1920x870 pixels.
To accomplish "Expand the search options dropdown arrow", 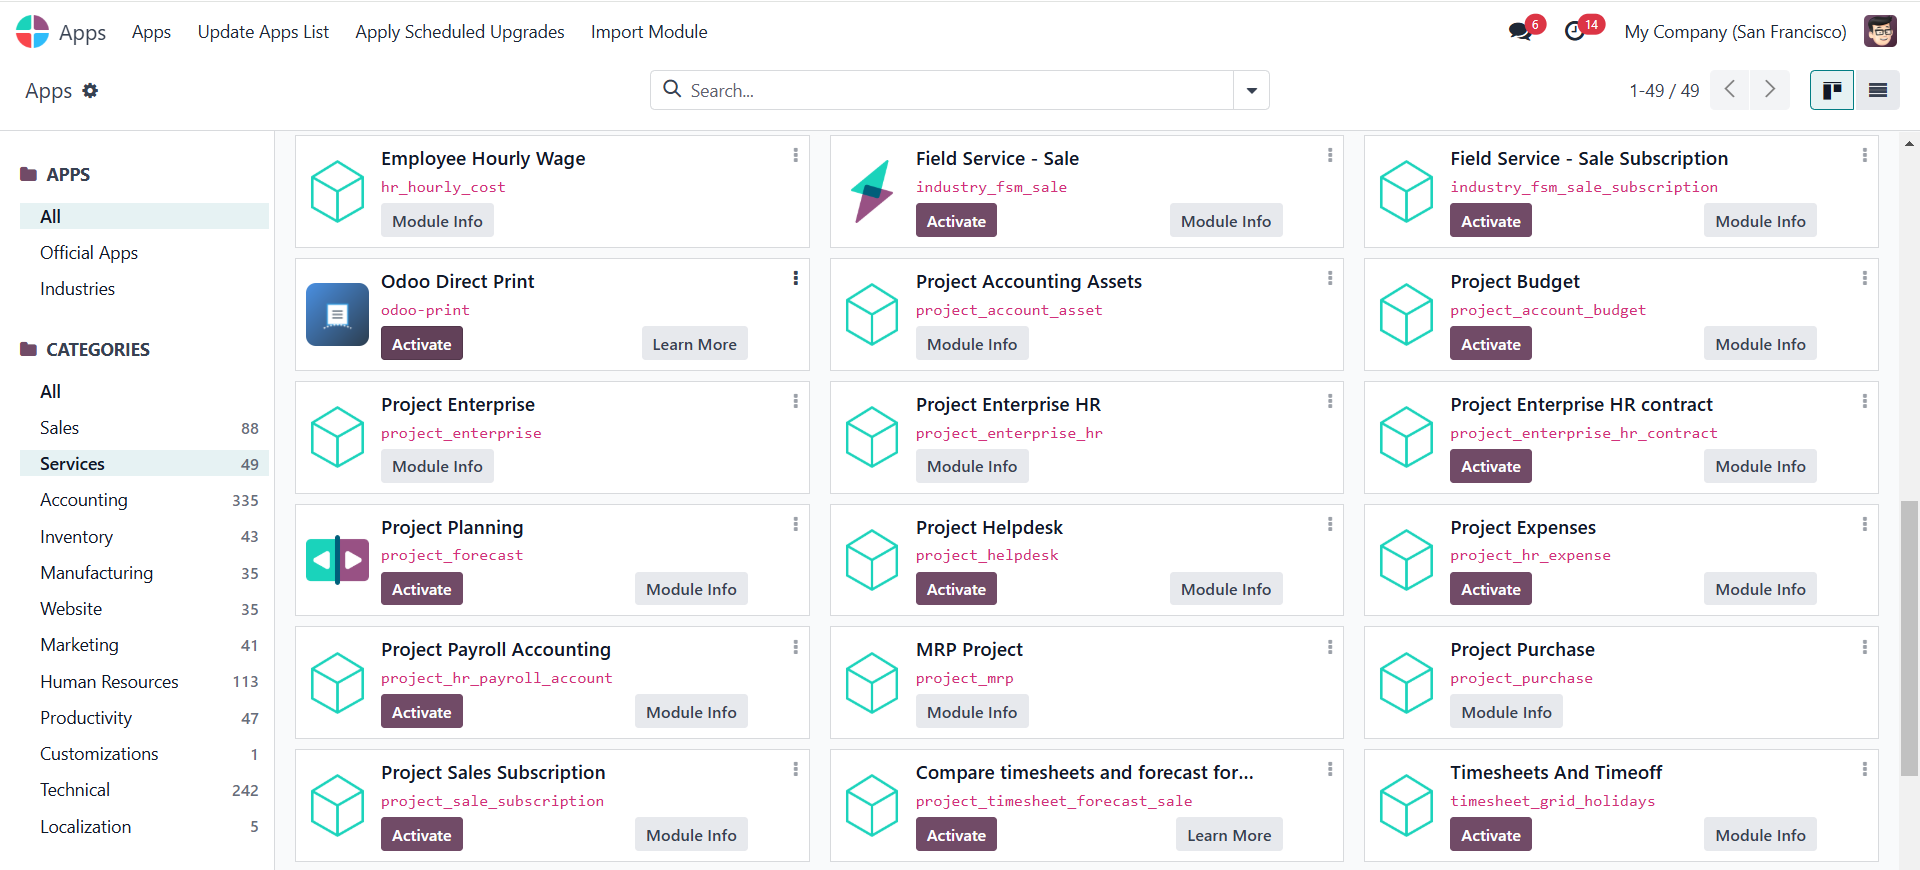I will 1251,91.
